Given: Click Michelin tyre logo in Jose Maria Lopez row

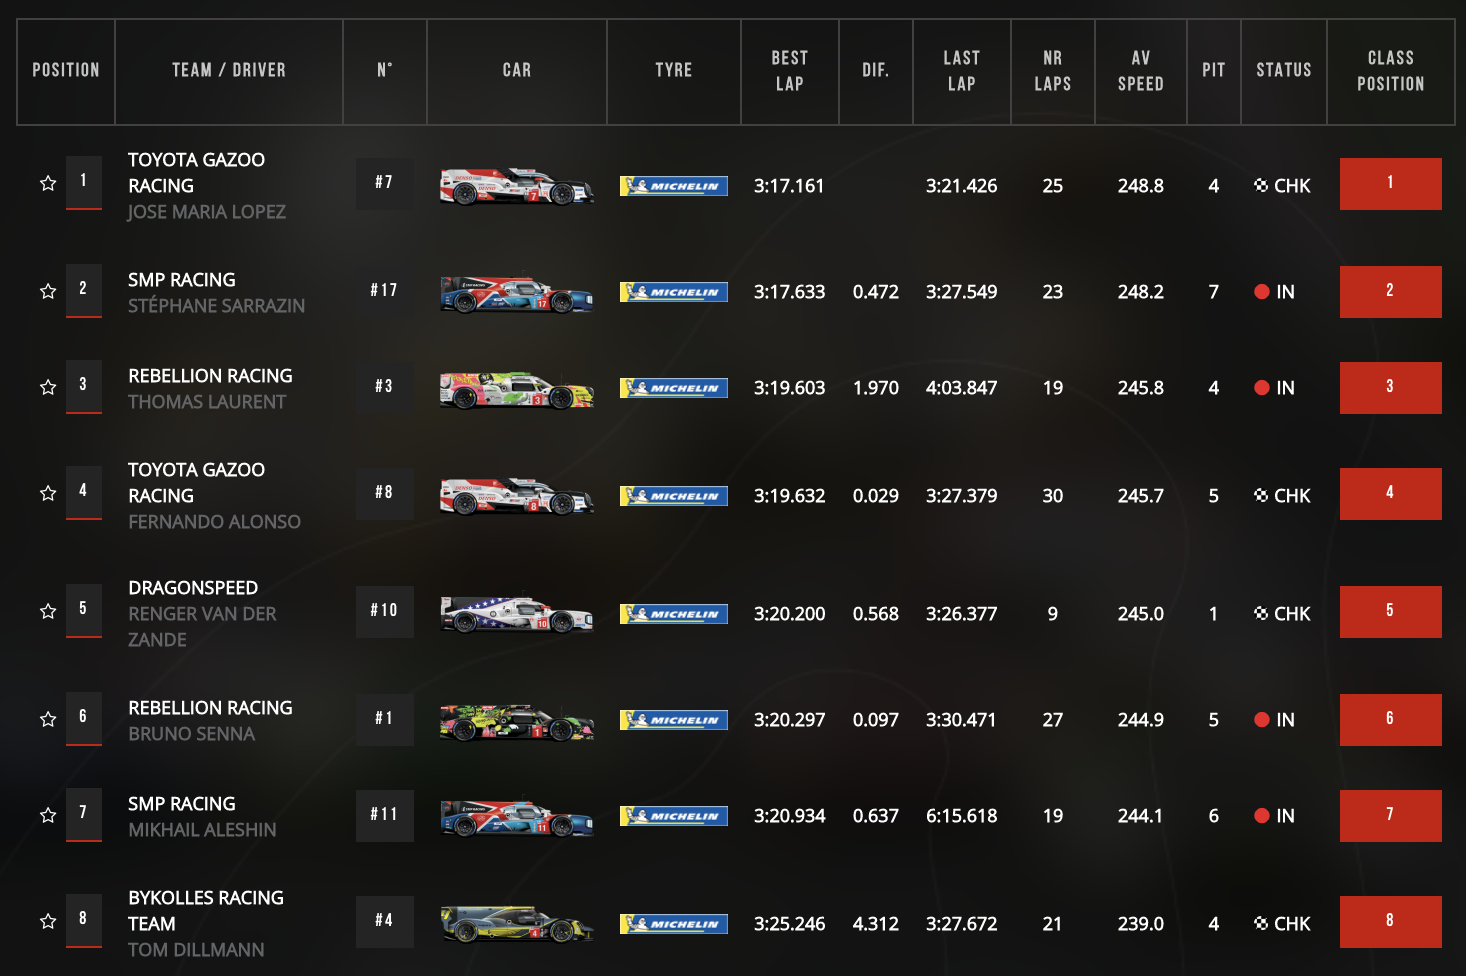Looking at the screenshot, I should (x=674, y=186).
